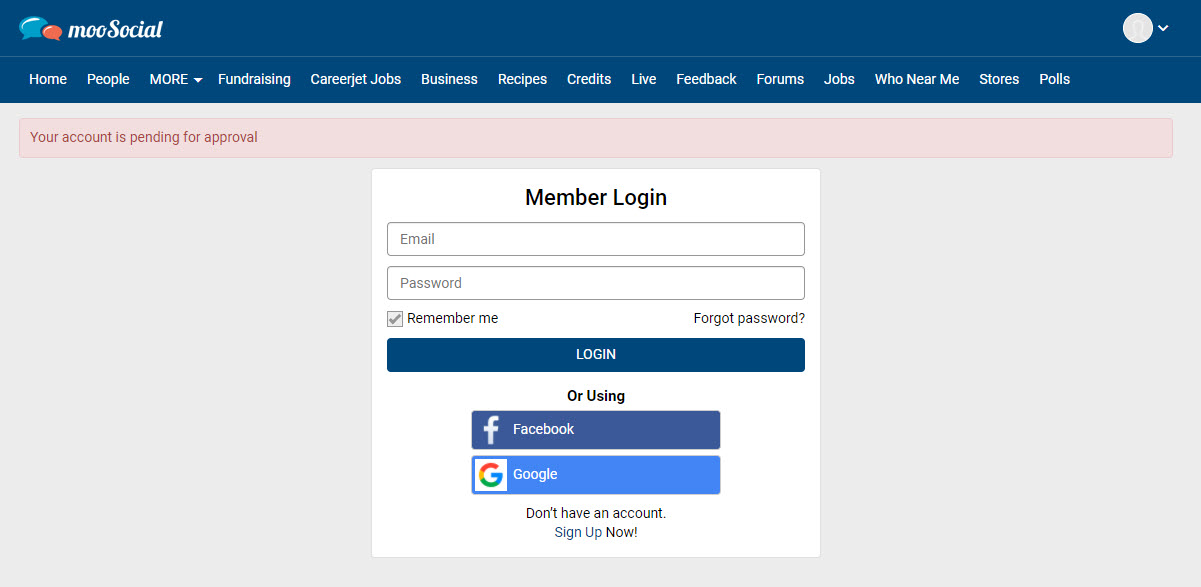Open the user avatar icon menu
This screenshot has height=587, width=1201.
(x=1138, y=28)
